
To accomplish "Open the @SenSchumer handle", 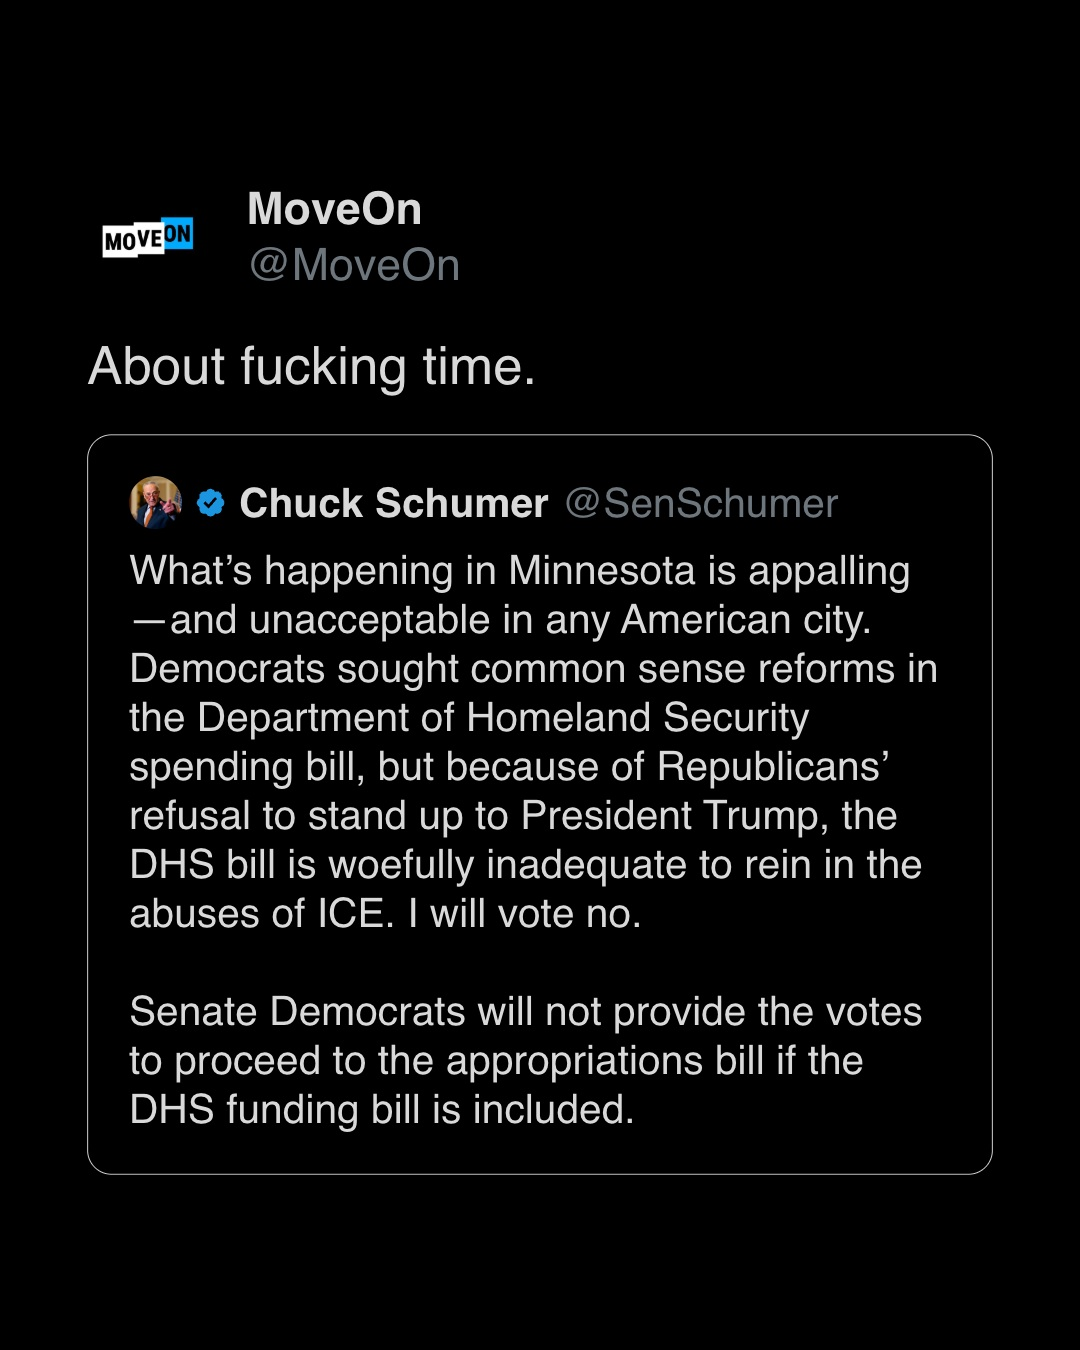I will (701, 503).
